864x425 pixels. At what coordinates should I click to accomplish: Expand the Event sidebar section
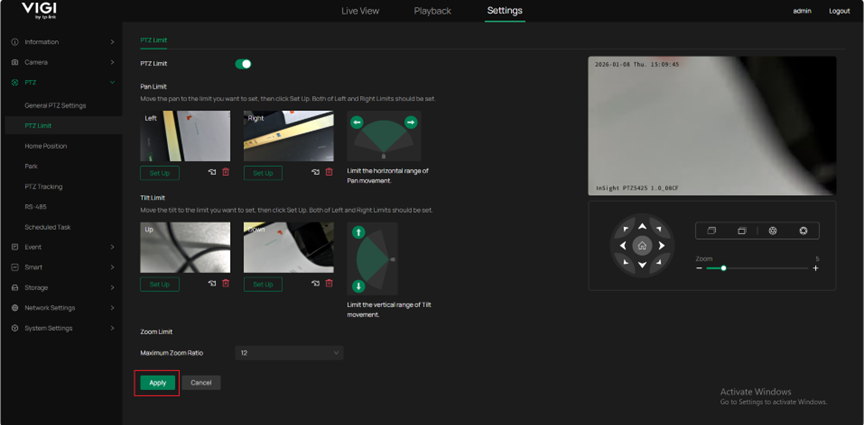pyautogui.click(x=60, y=246)
